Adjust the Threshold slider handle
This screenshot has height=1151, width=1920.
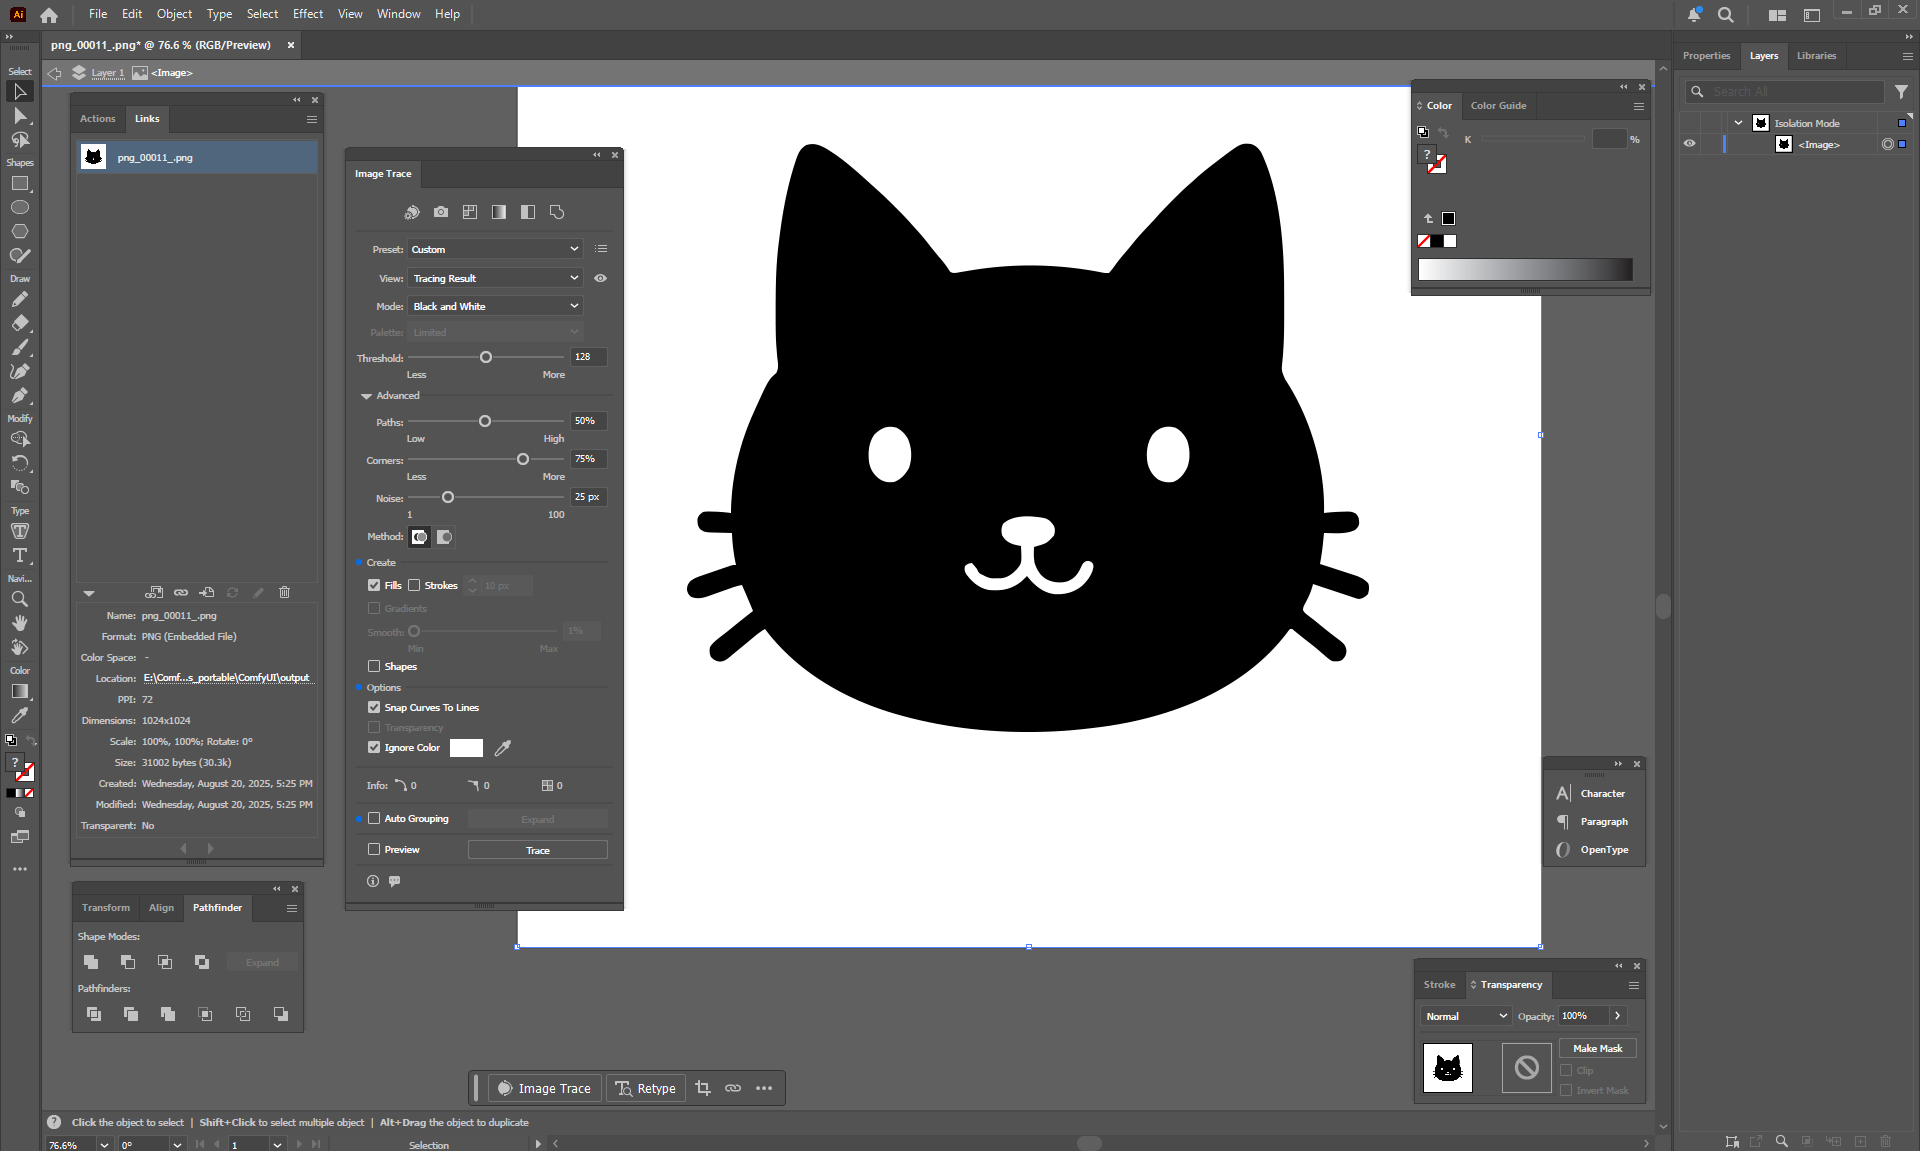pyautogui.click(x=486, y=358)
